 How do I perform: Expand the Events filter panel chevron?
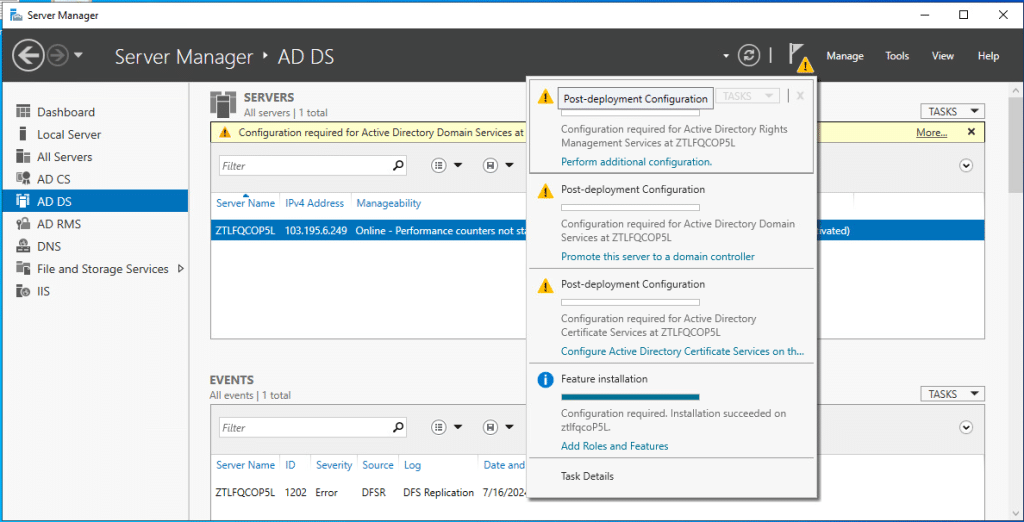(x=967, y=427)
